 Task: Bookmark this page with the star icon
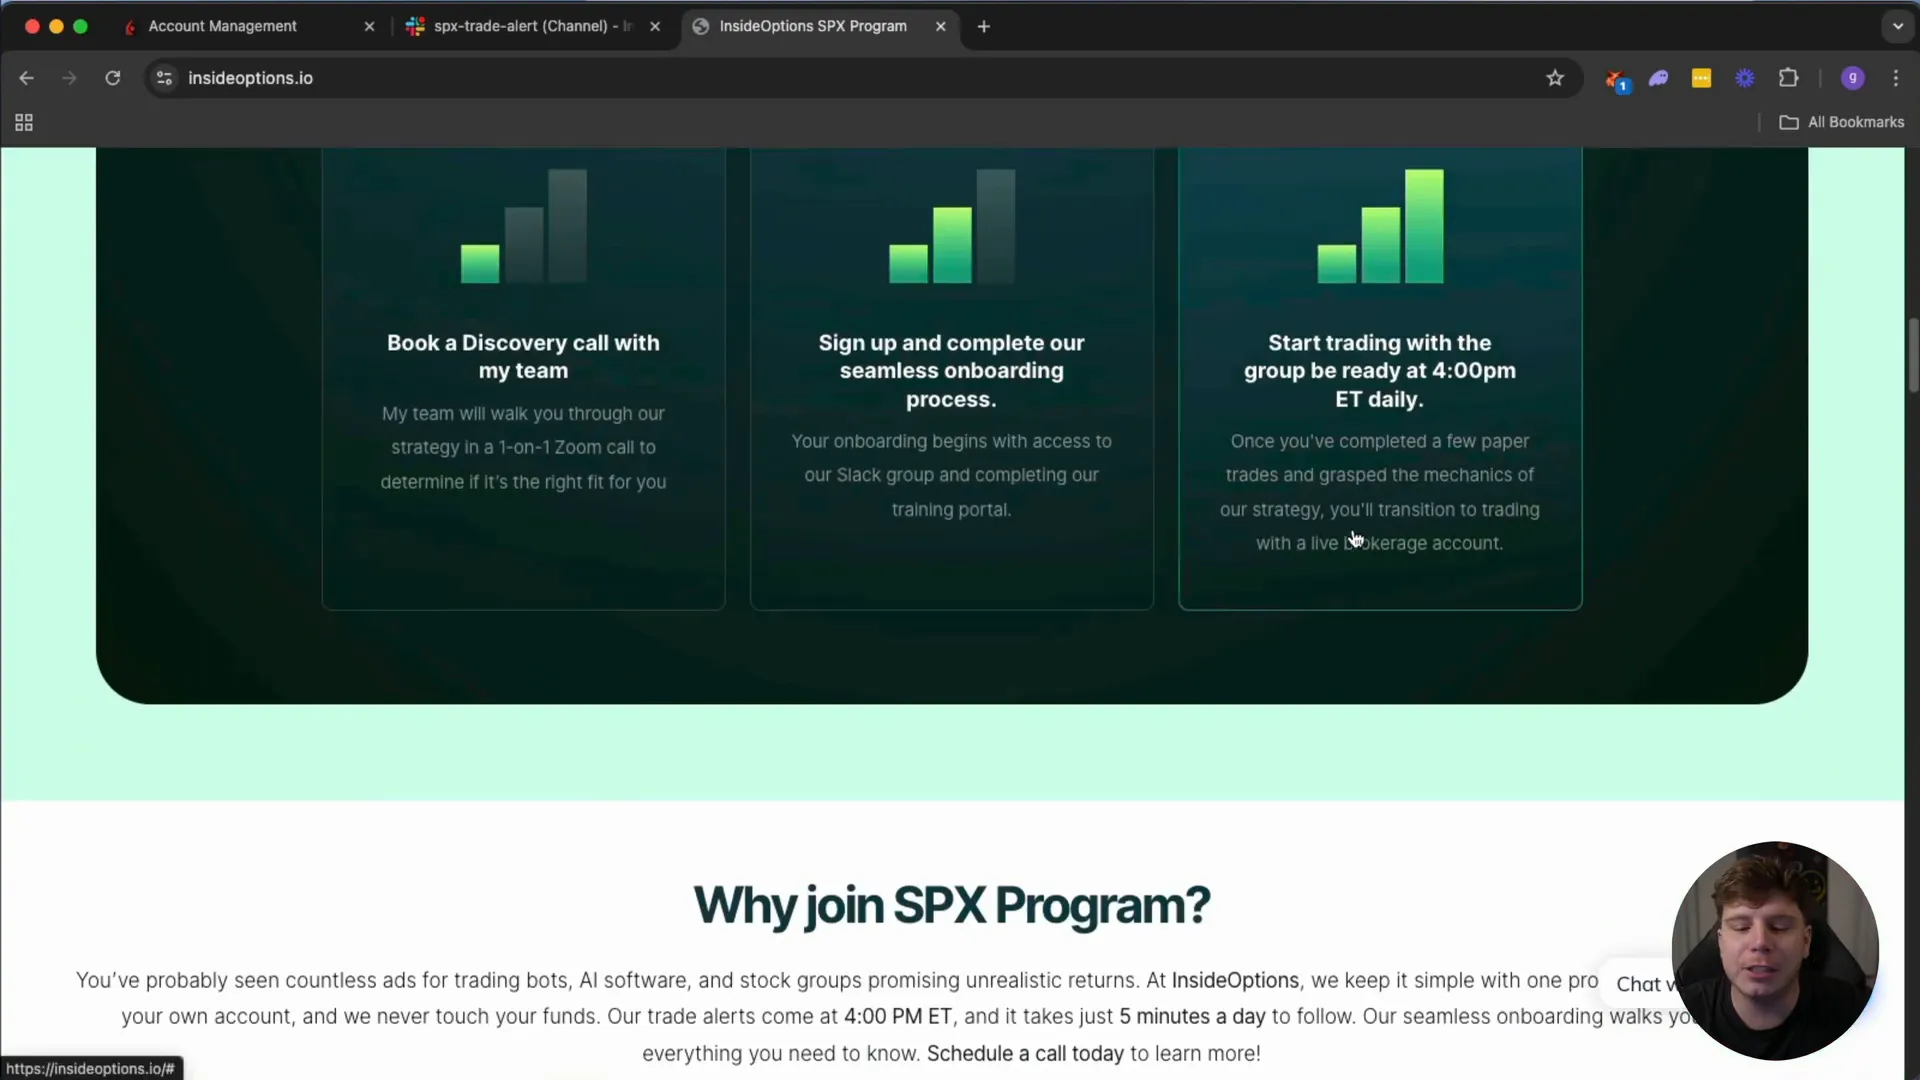pyautogui.click(x=1555, y=78)
